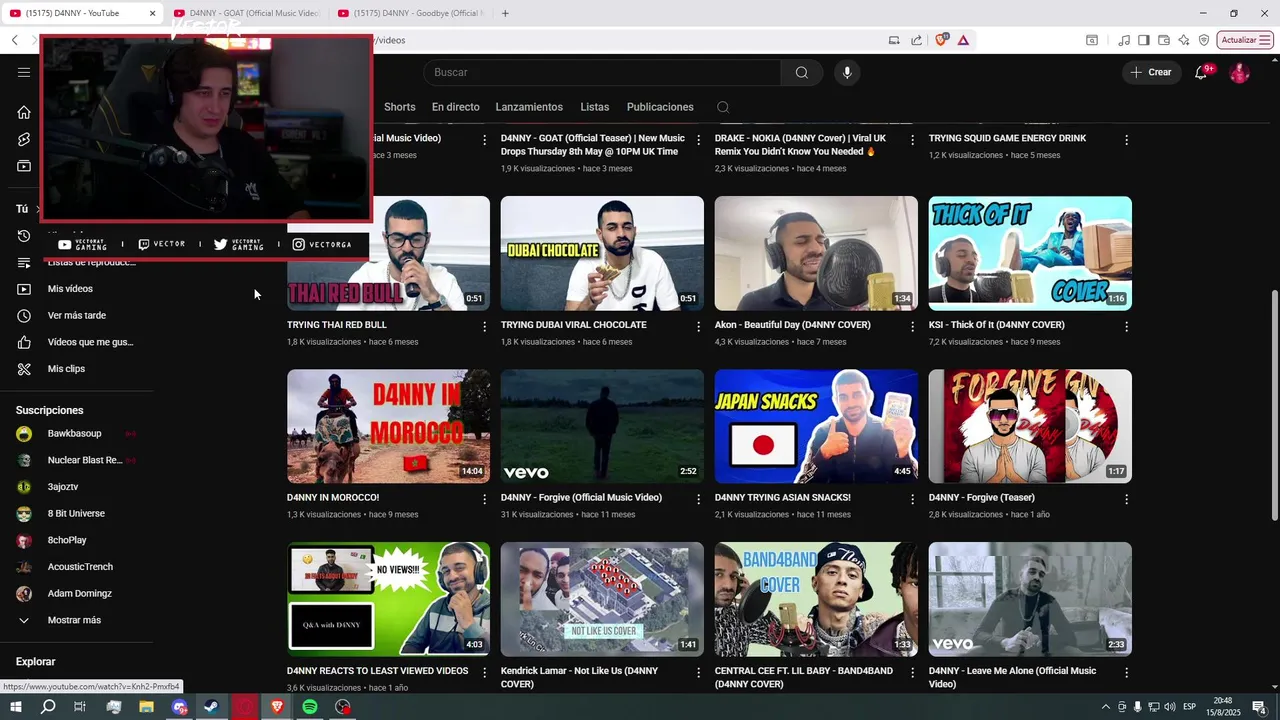1280x720 pixels.
Task: Open Steam from the taskbar
Action: coord(212,707)
